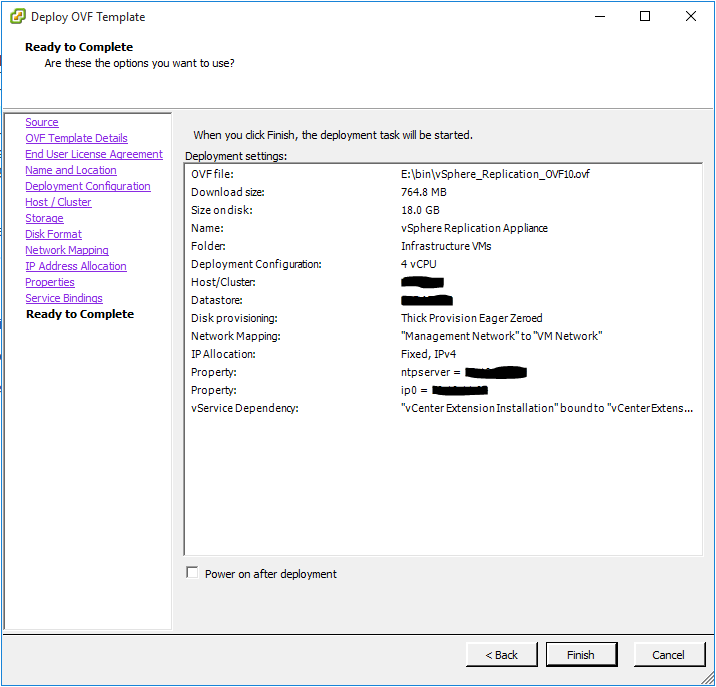
Task: Maximize the Deploy OVF Template window
Action: click(x=645, y=16)
